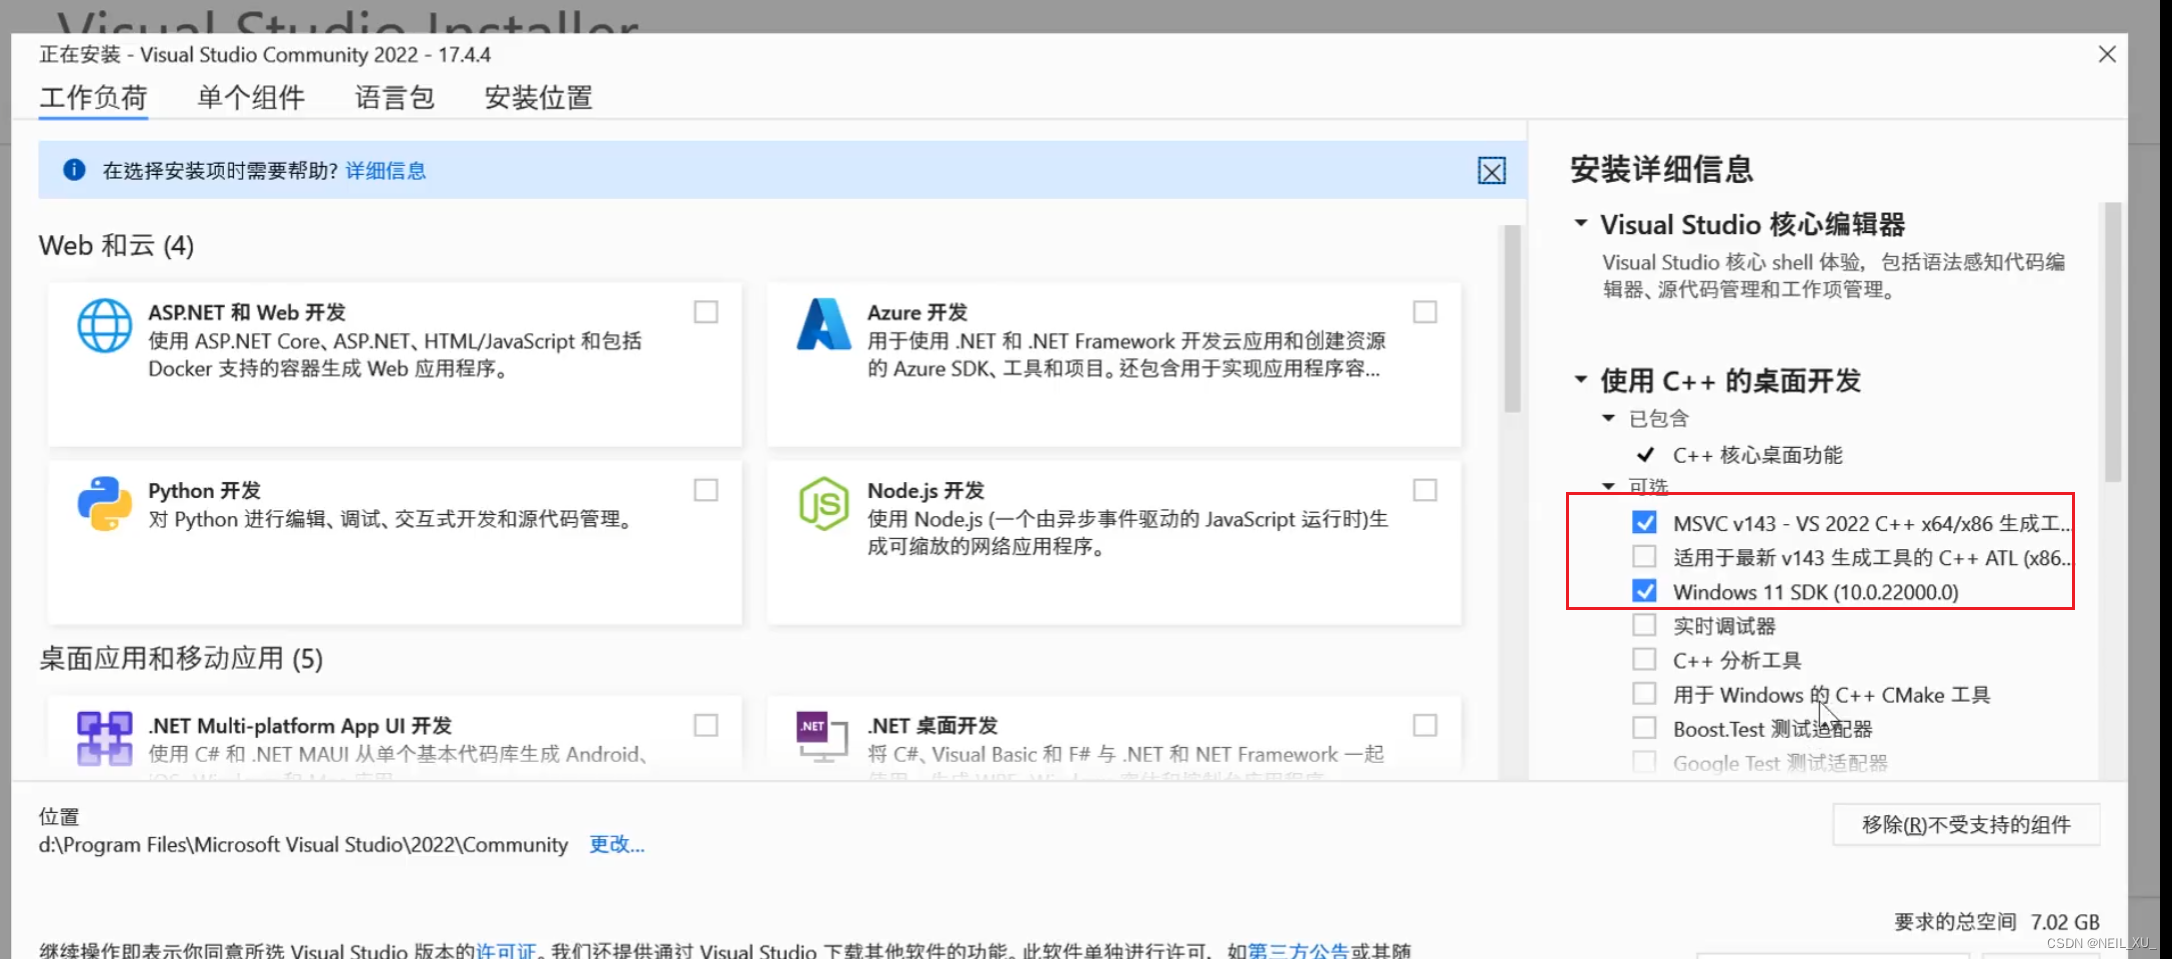Open the 许可证 license link

pyautogui.click(x=506, y=951)
